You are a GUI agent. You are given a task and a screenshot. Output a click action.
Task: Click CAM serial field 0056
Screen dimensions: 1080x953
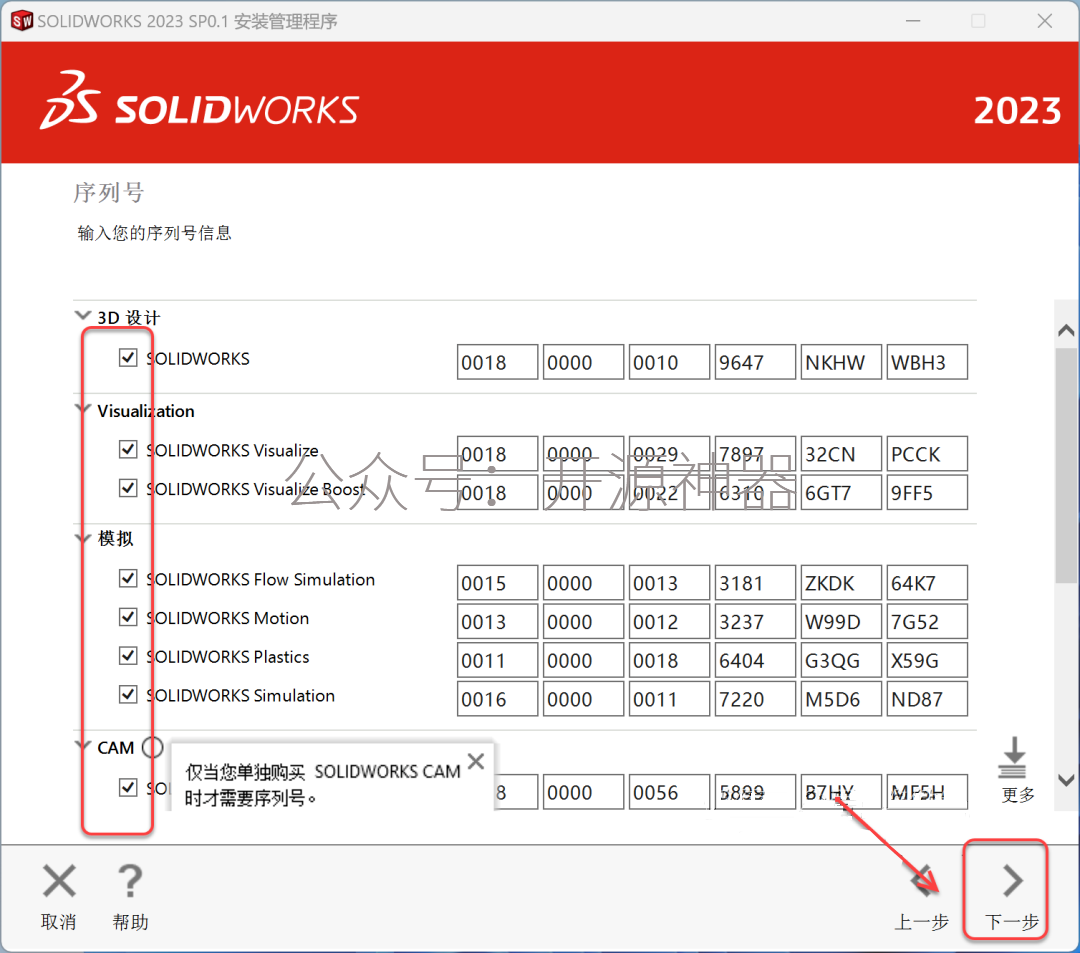(669, 792)
